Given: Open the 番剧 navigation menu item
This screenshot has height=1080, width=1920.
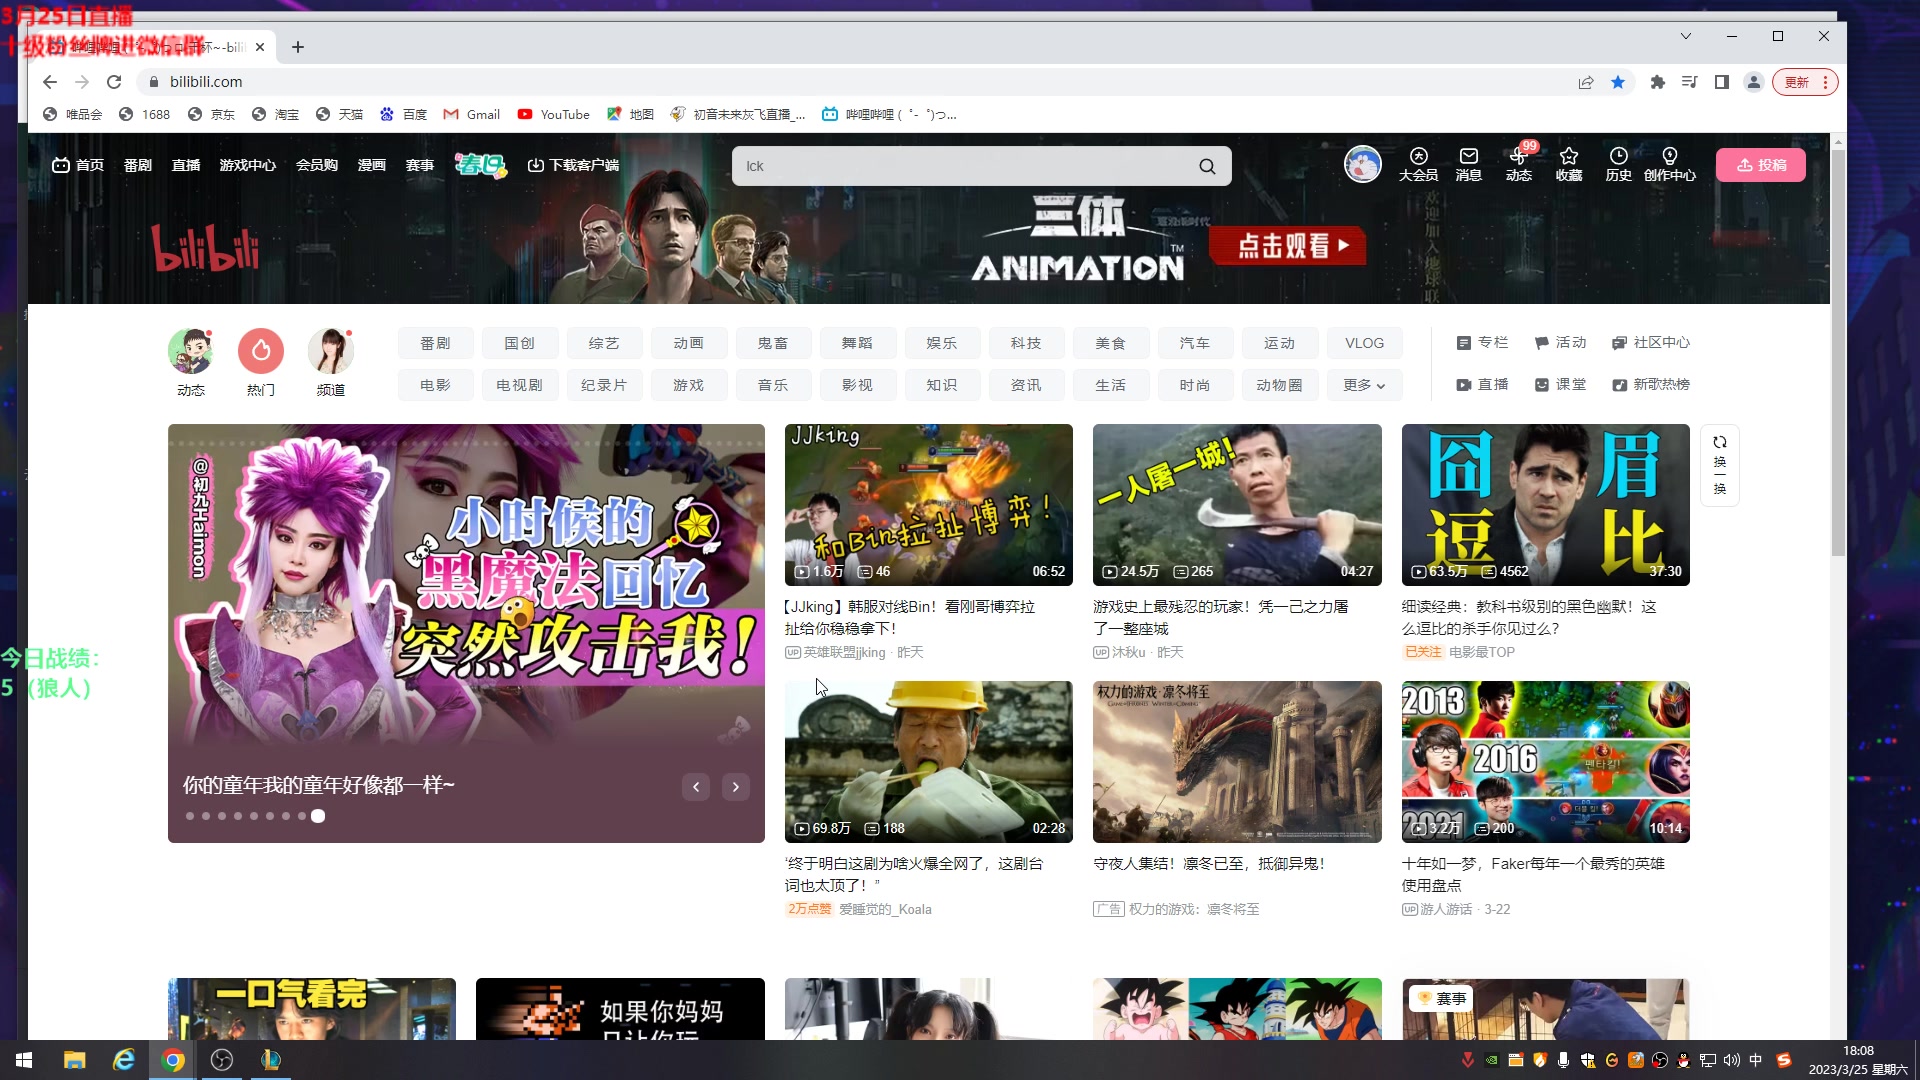Looking at the screenshot, I should coord(137,165).
